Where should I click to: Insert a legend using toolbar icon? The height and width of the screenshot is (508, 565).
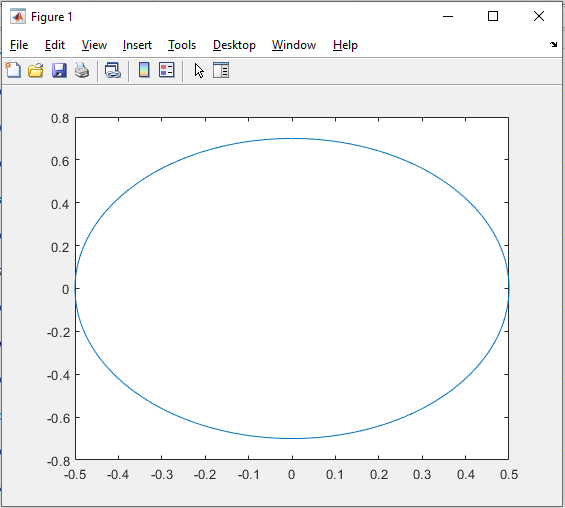tap(167, 70)
